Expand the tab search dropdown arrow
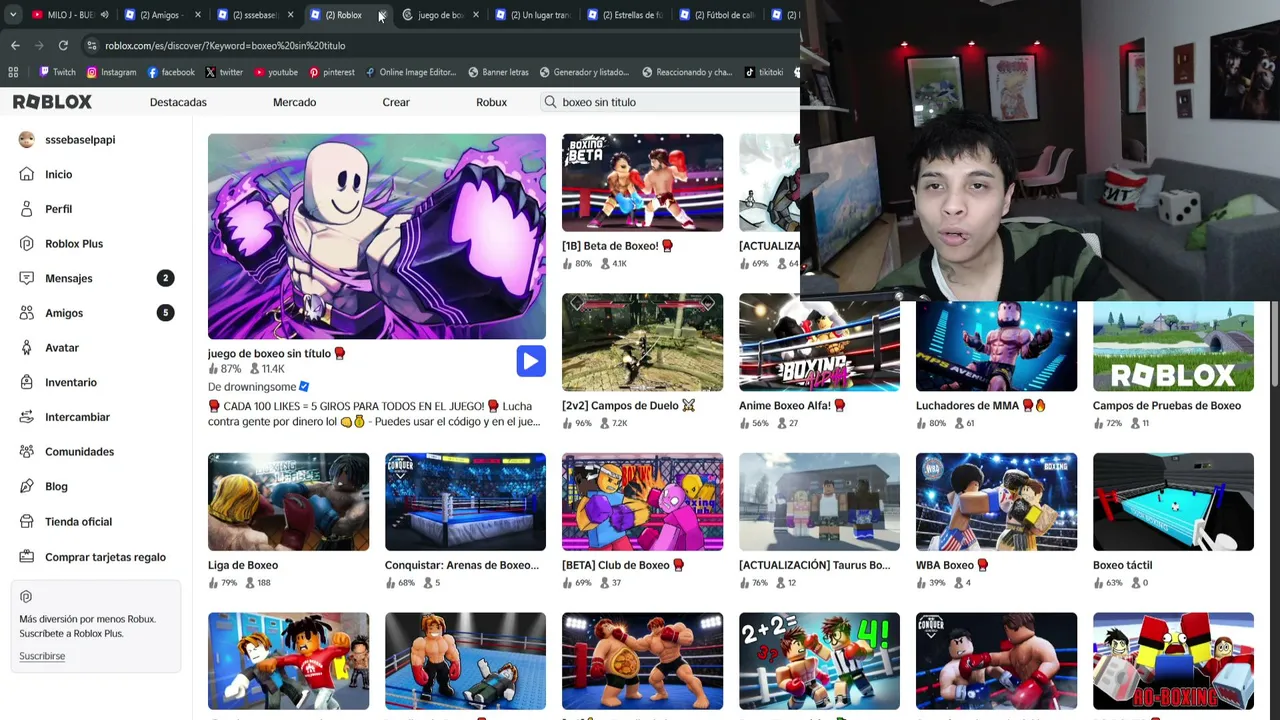Viewport: 1280px width, 720px height. [x=13, y=15]
